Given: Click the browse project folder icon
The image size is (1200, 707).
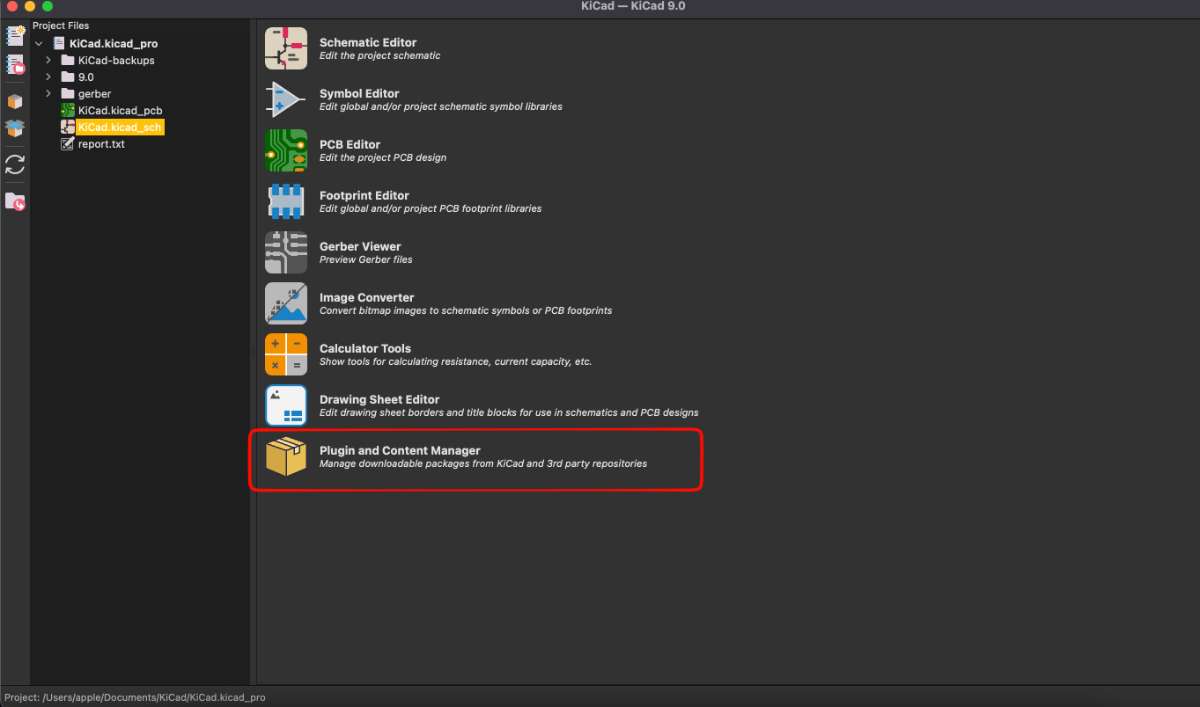Looking at the screenshot, I should click(15, 201).
